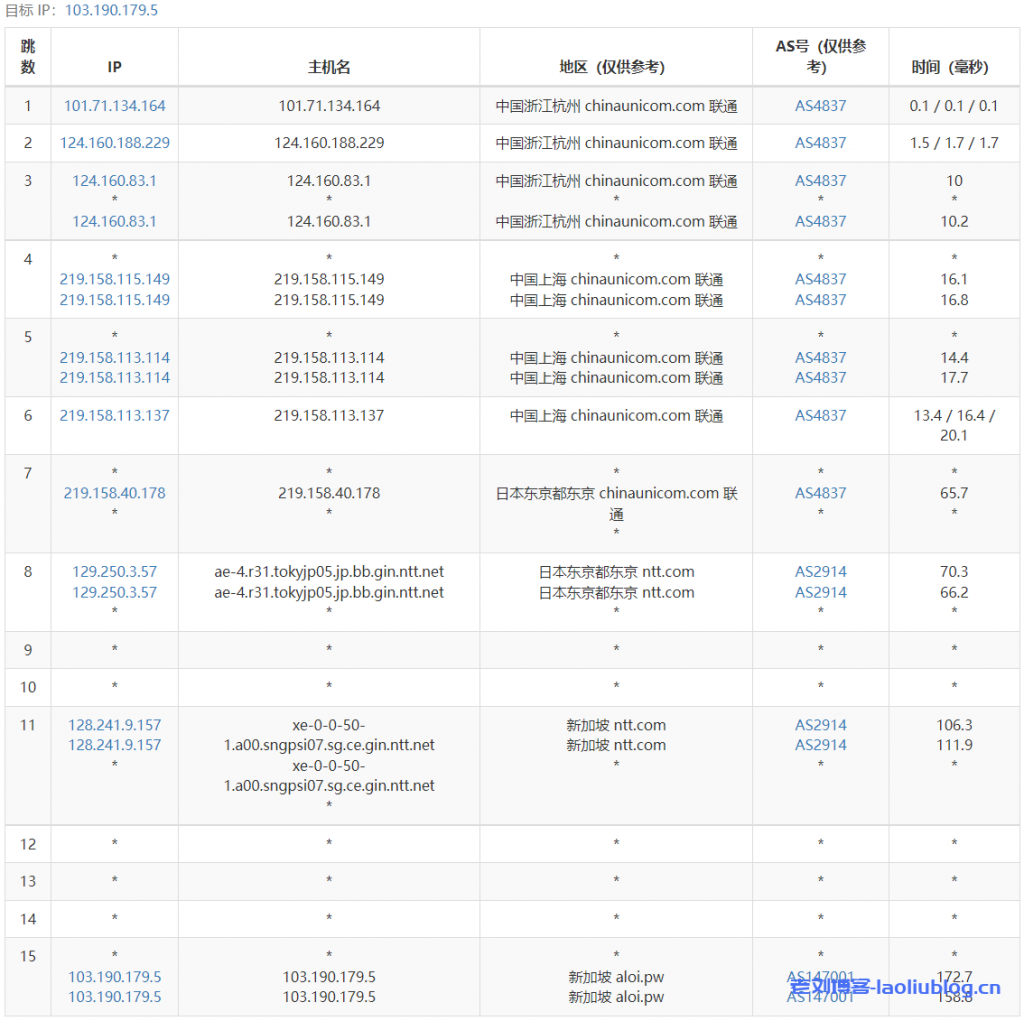Click IP link 101.71.134.164 in hop 1

(x=115, y=105)
